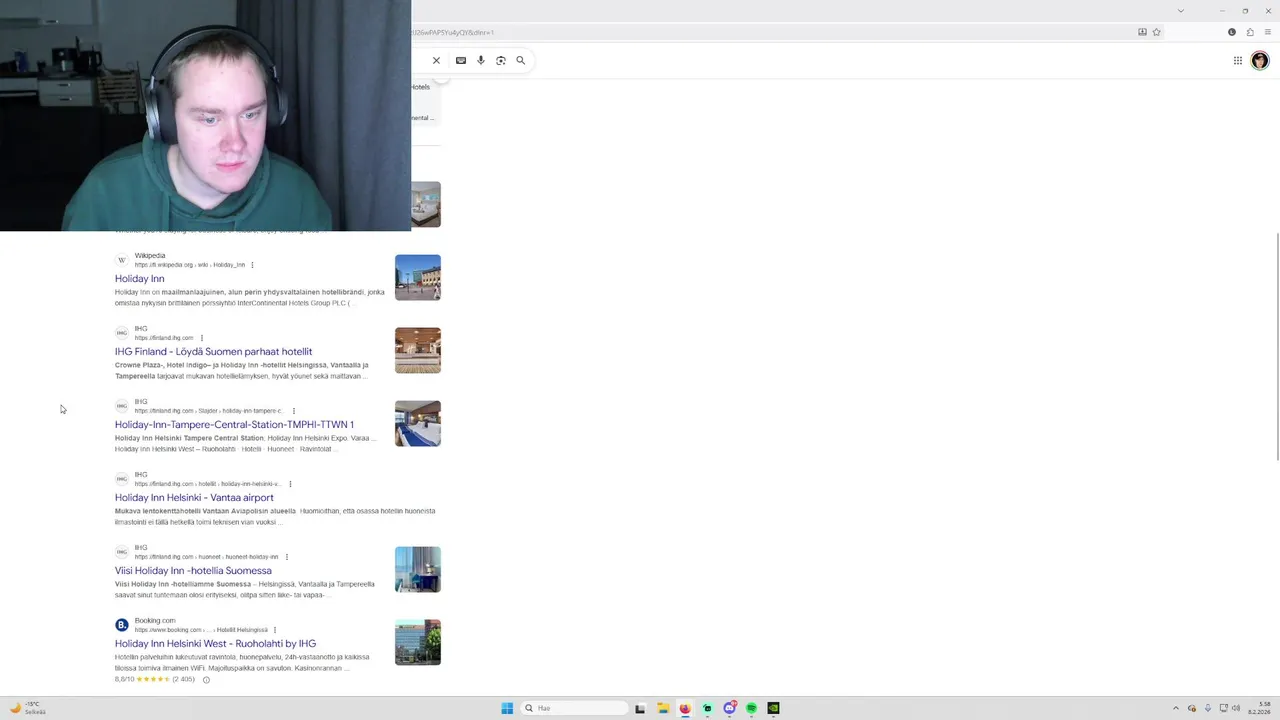Open Google Lens image search
Viewport: 1280px width, 720px height.
[x=501, y=60]
